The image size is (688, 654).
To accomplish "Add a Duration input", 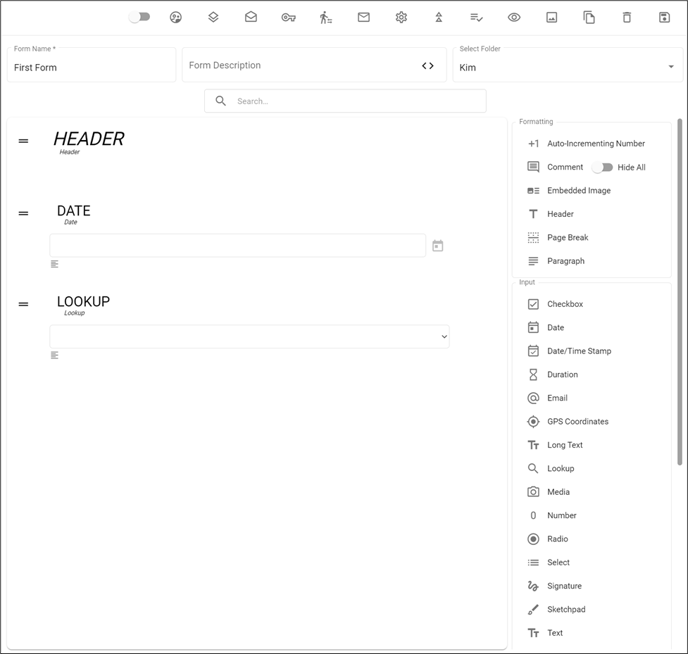I will tap(552, 375).
